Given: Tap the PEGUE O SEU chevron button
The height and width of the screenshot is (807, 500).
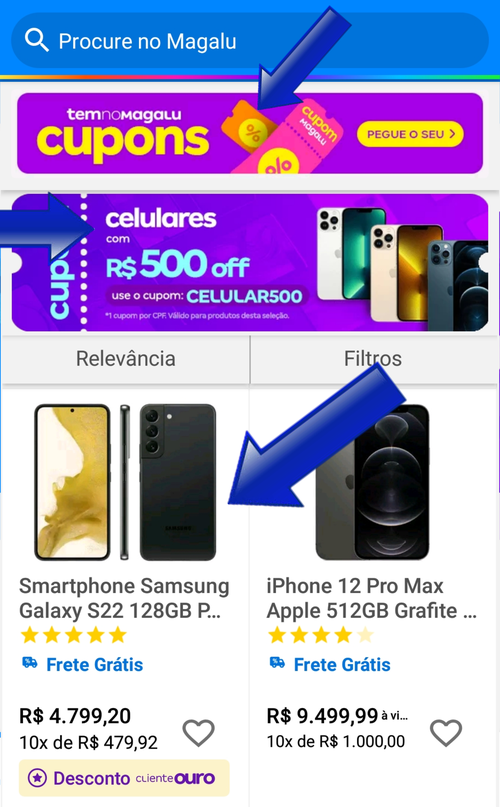Looking at the screenshot, I should tap(410, 134).
